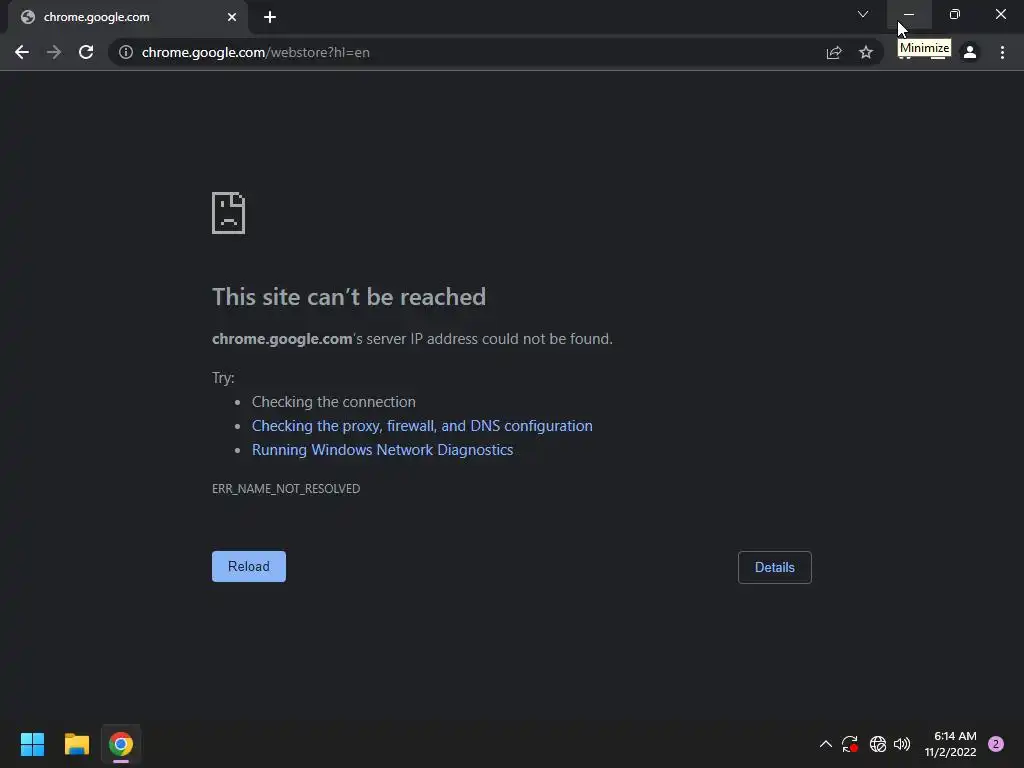Click the forward navigation arrow

point(54,52)
